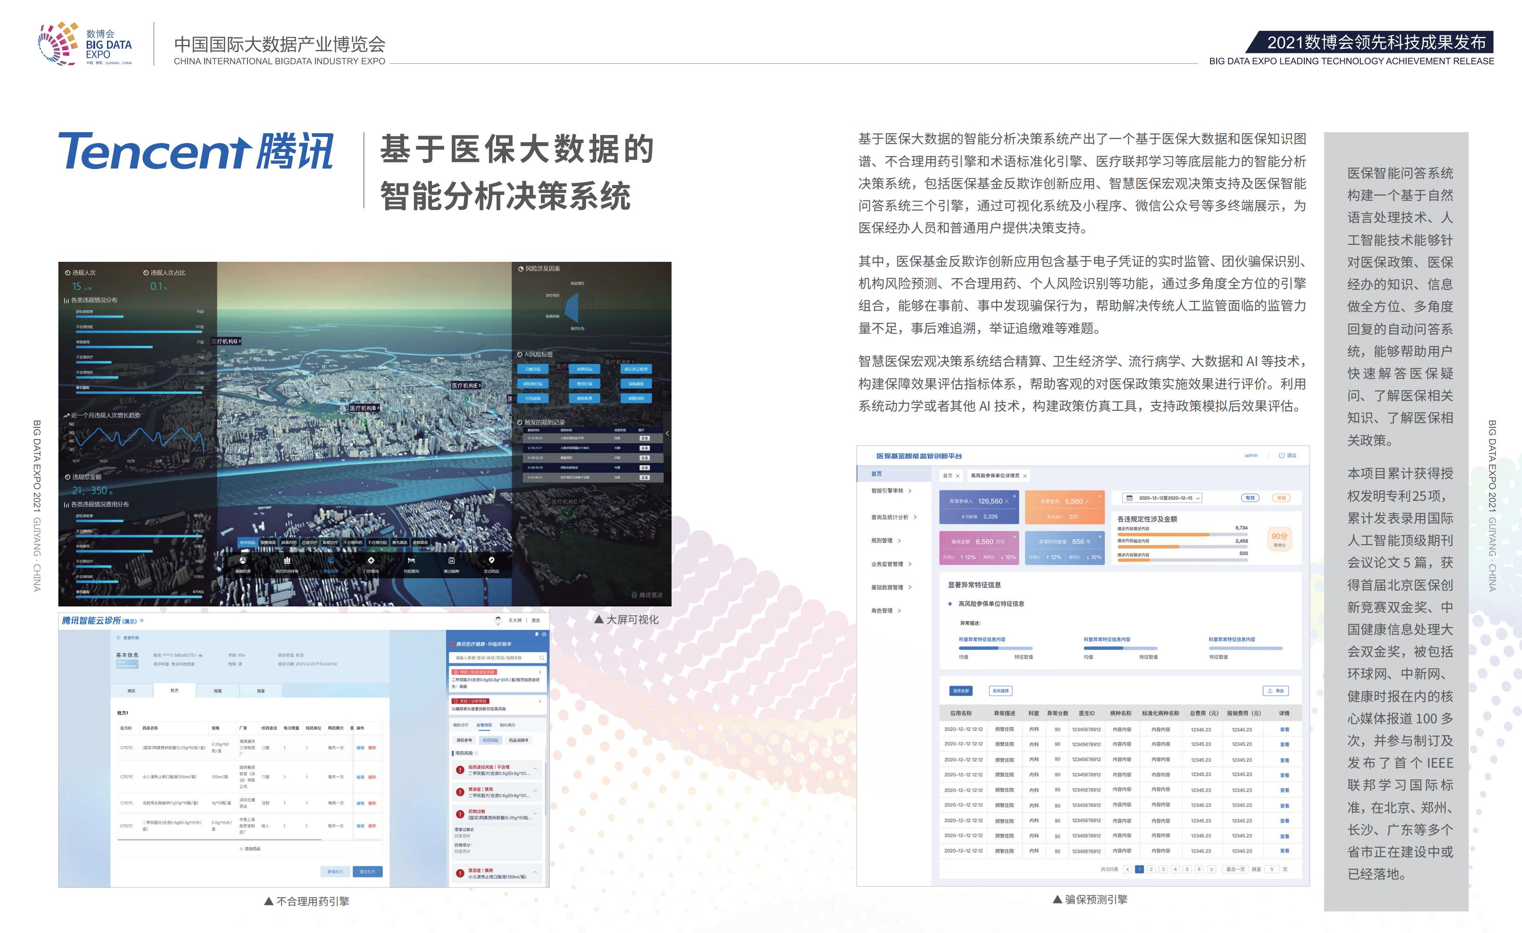Viewport: 1522px width, 933px height.
Task: Click the hospital bed icon in dashboard toolbar
Action: coord(411,561)
